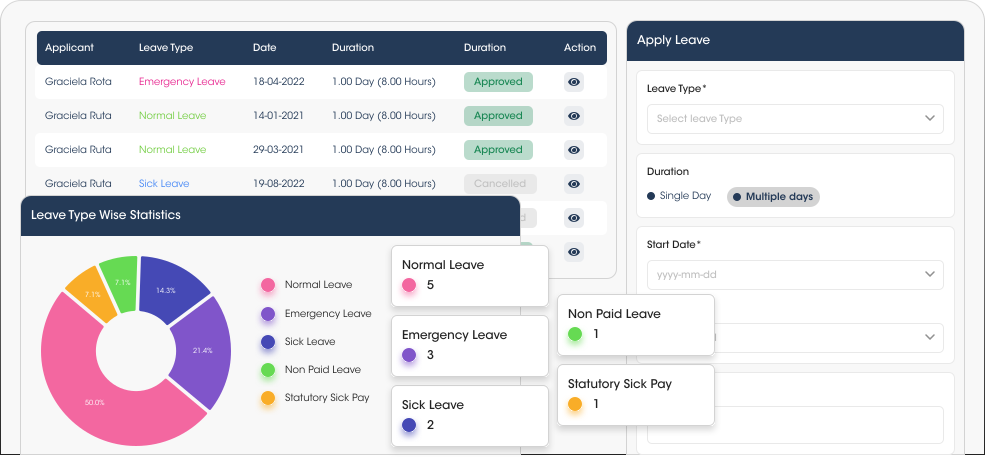Click Graciela Rota applicant name

[78, 82]
